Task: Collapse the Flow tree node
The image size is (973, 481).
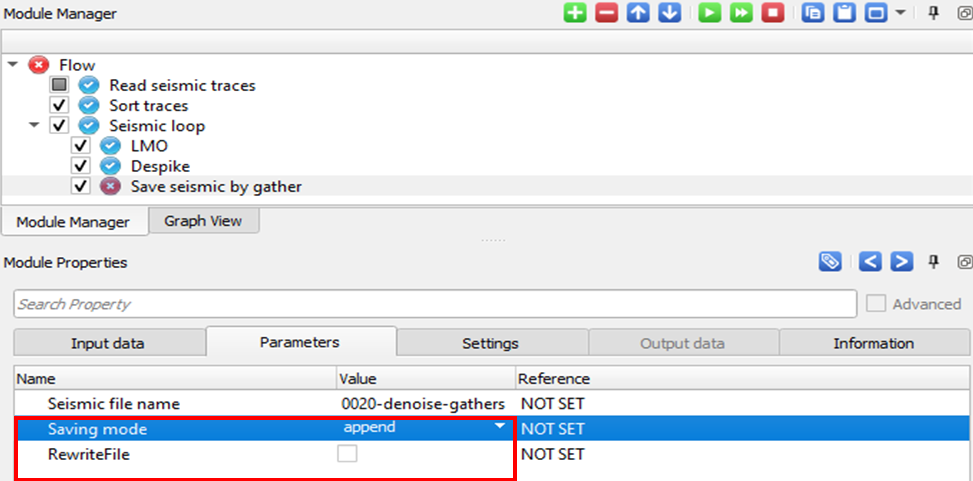Action: tap(13, 65)
